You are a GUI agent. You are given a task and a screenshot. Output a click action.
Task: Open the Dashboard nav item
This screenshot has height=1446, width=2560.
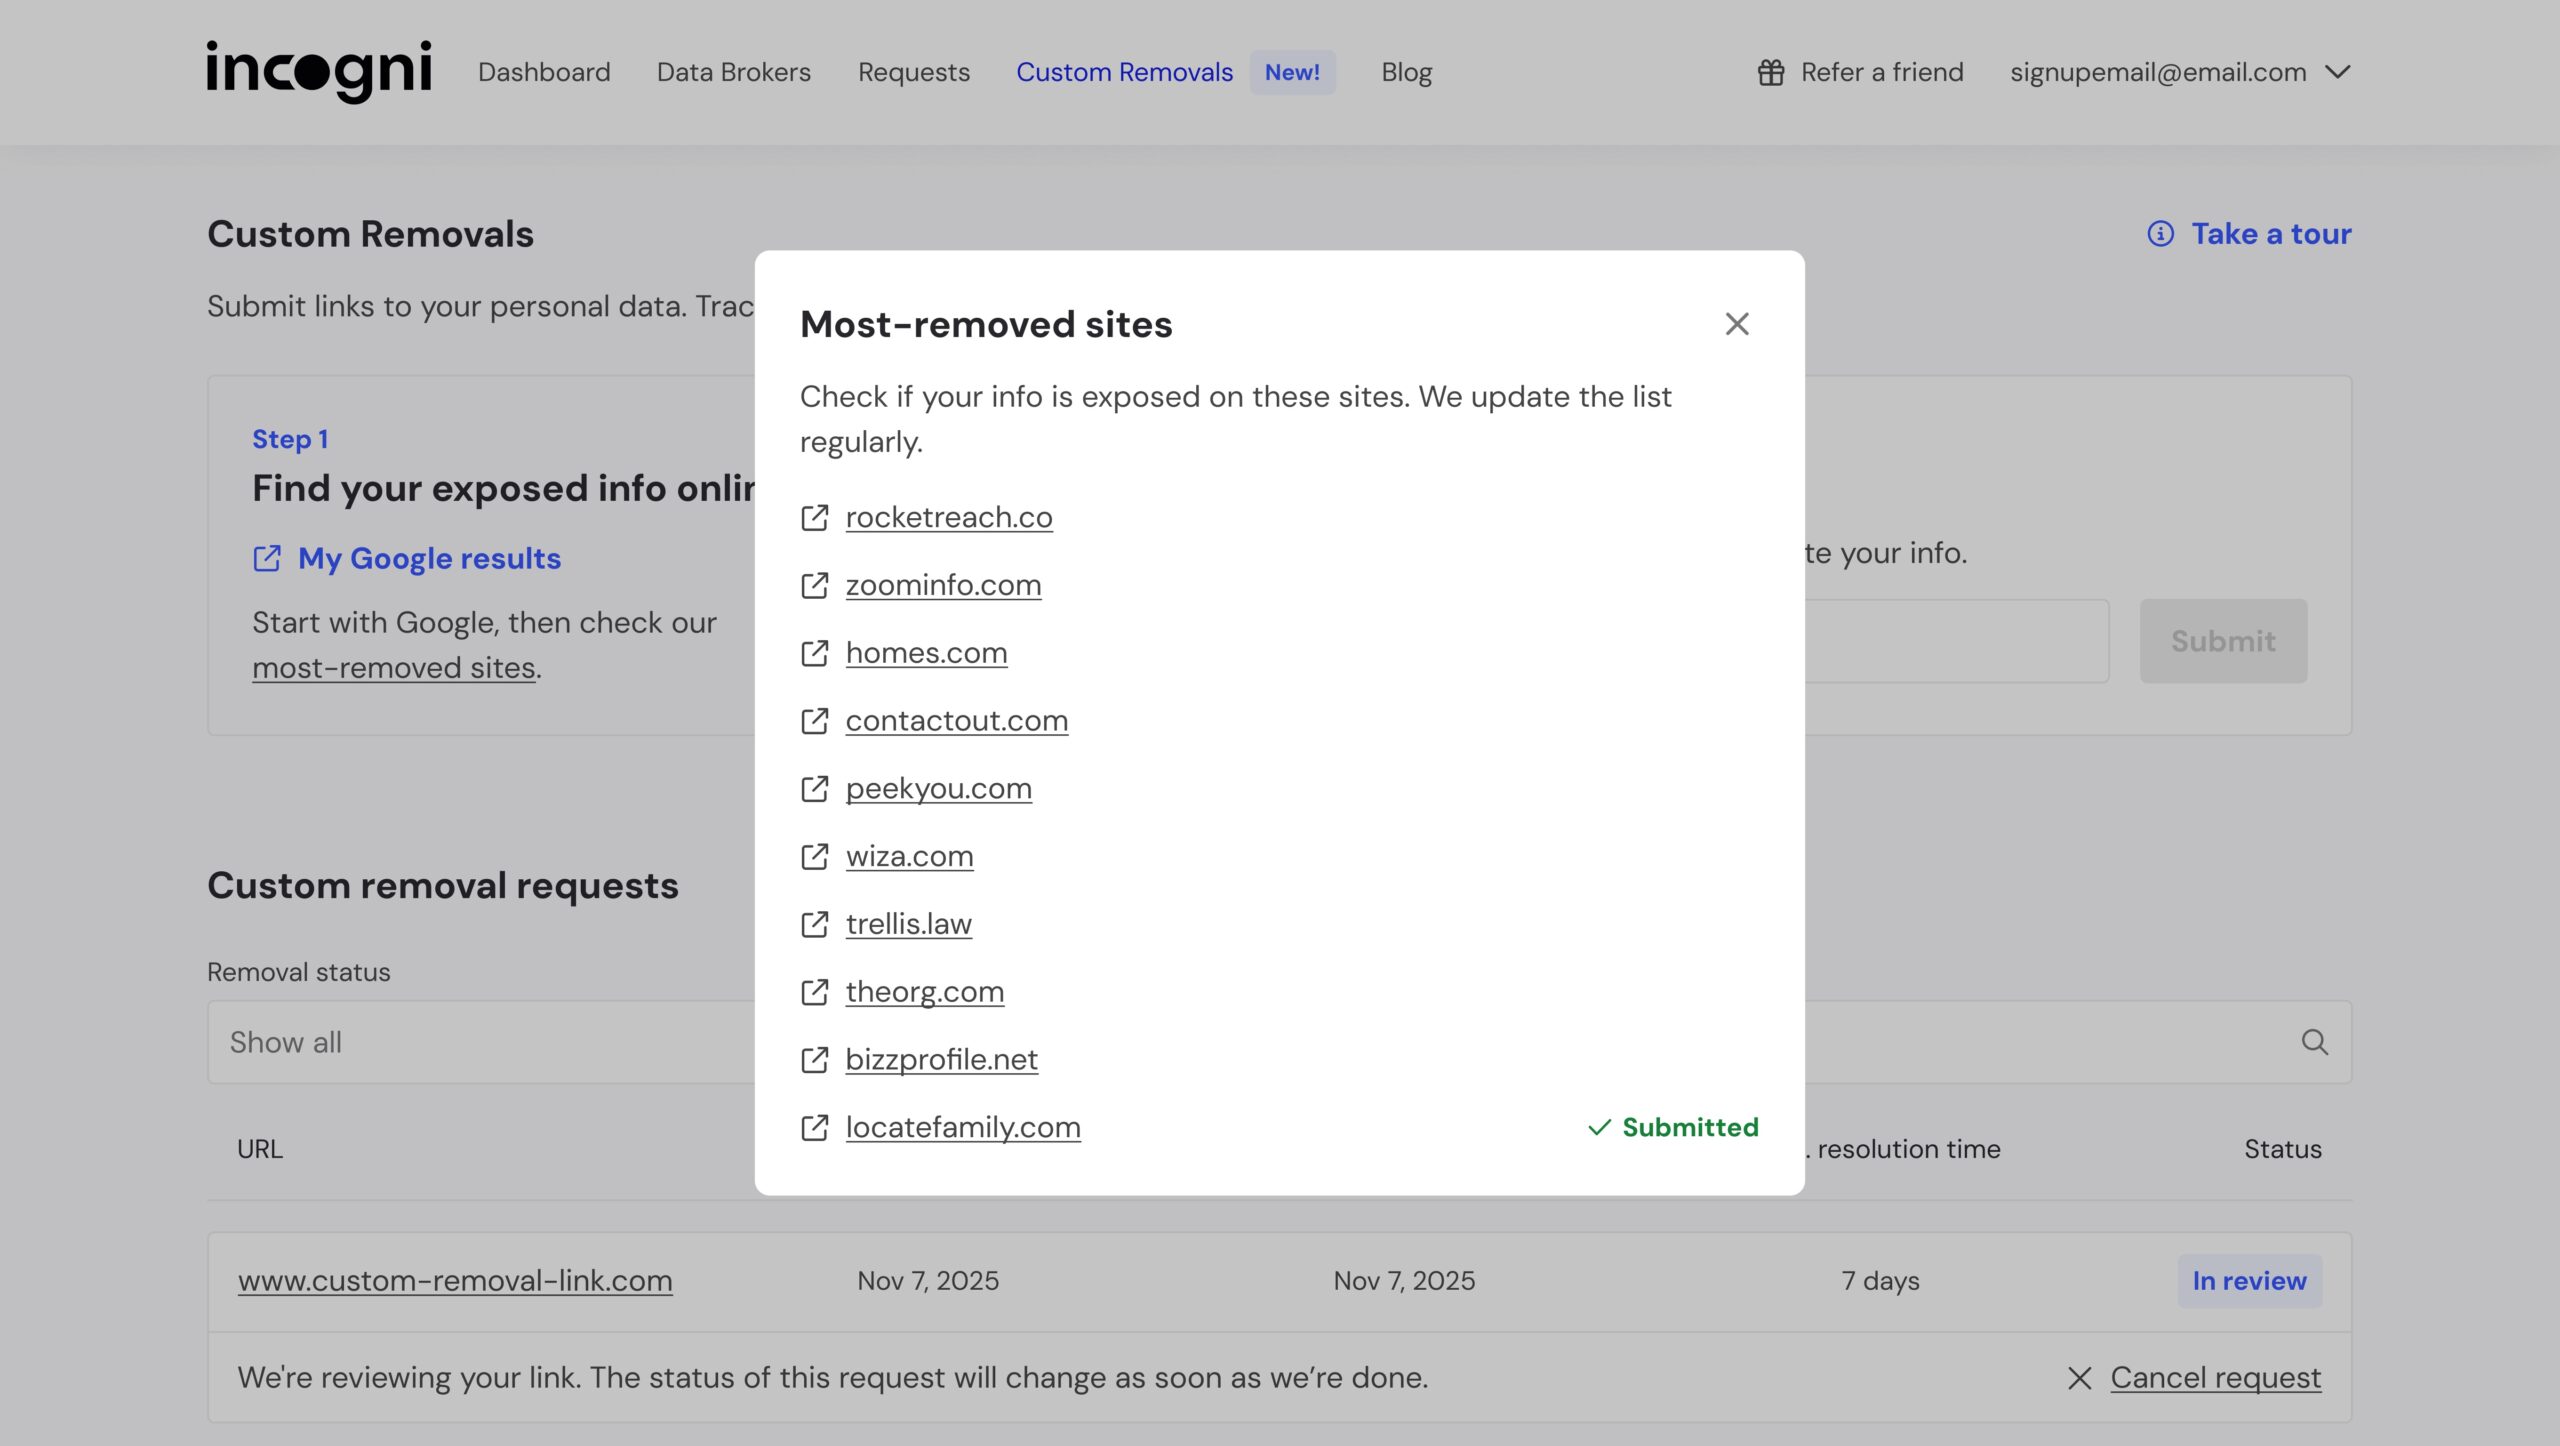tap(544, 72)
